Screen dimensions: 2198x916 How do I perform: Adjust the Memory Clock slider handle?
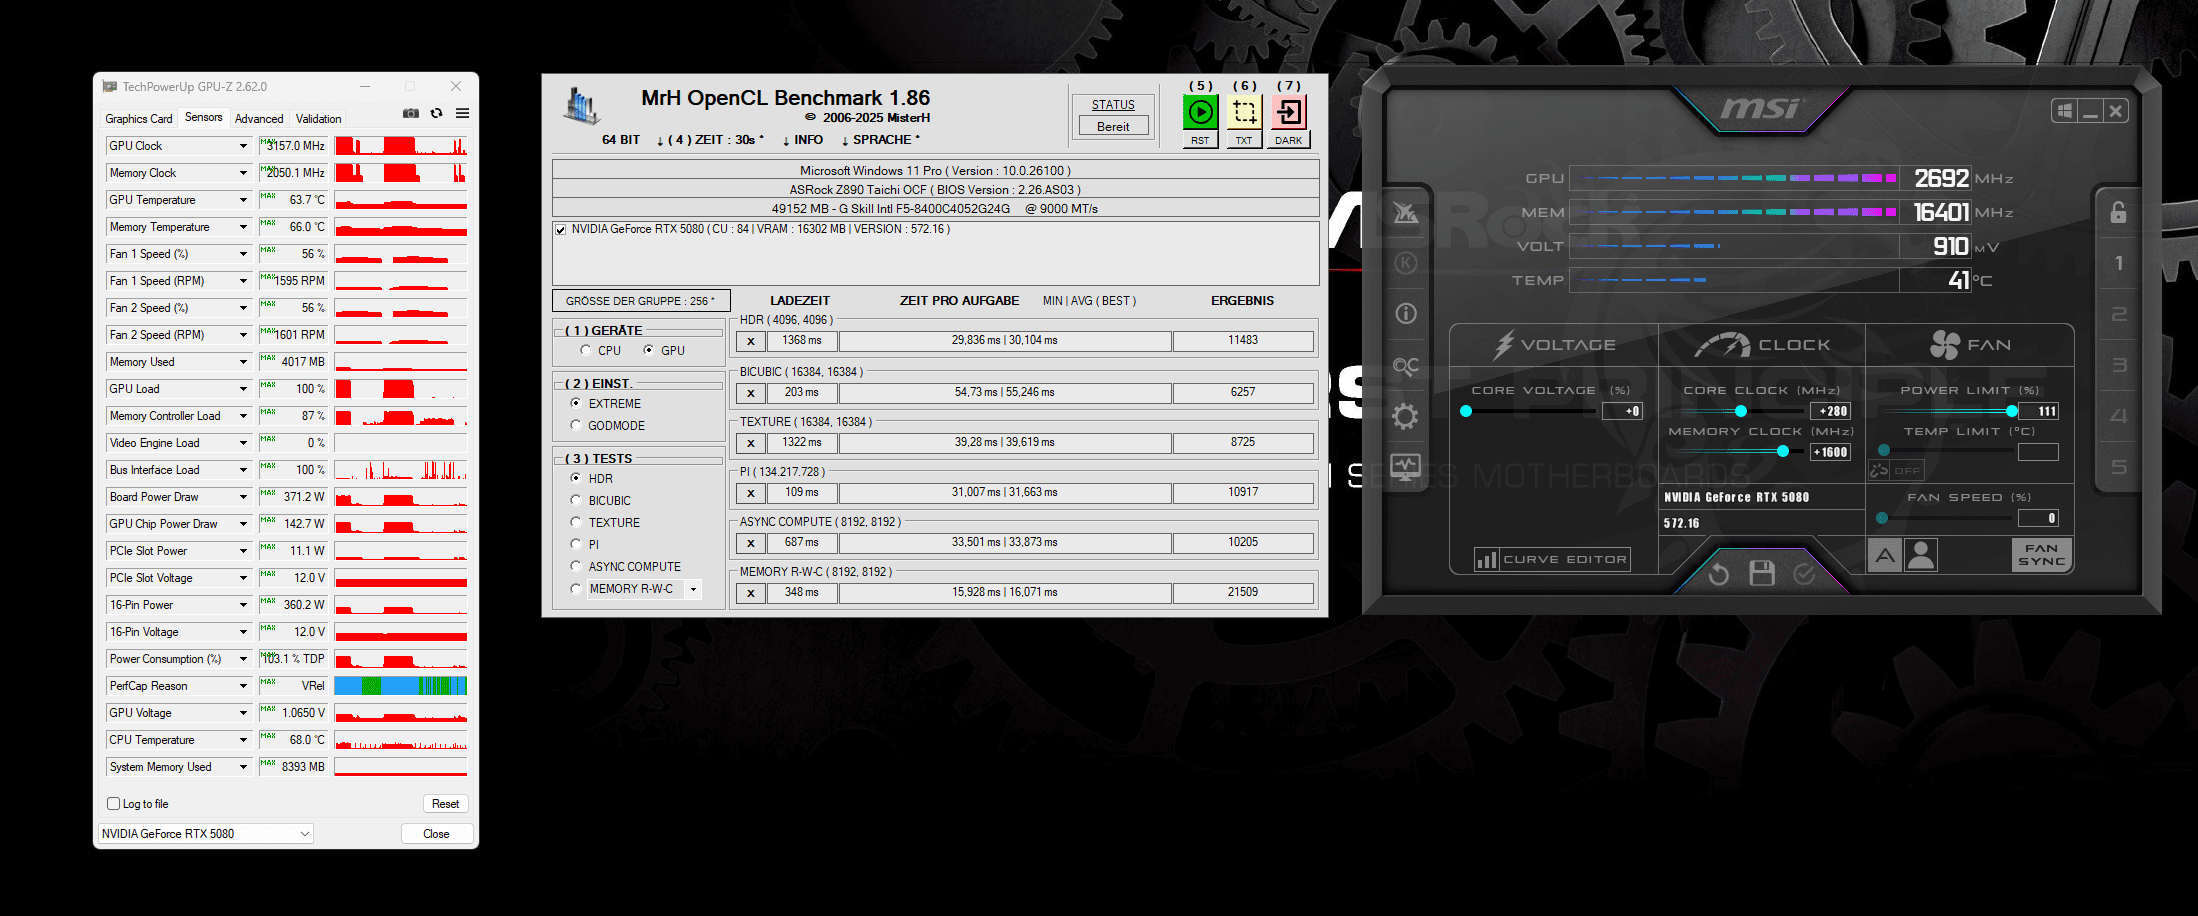click(x=1783, y=452)
